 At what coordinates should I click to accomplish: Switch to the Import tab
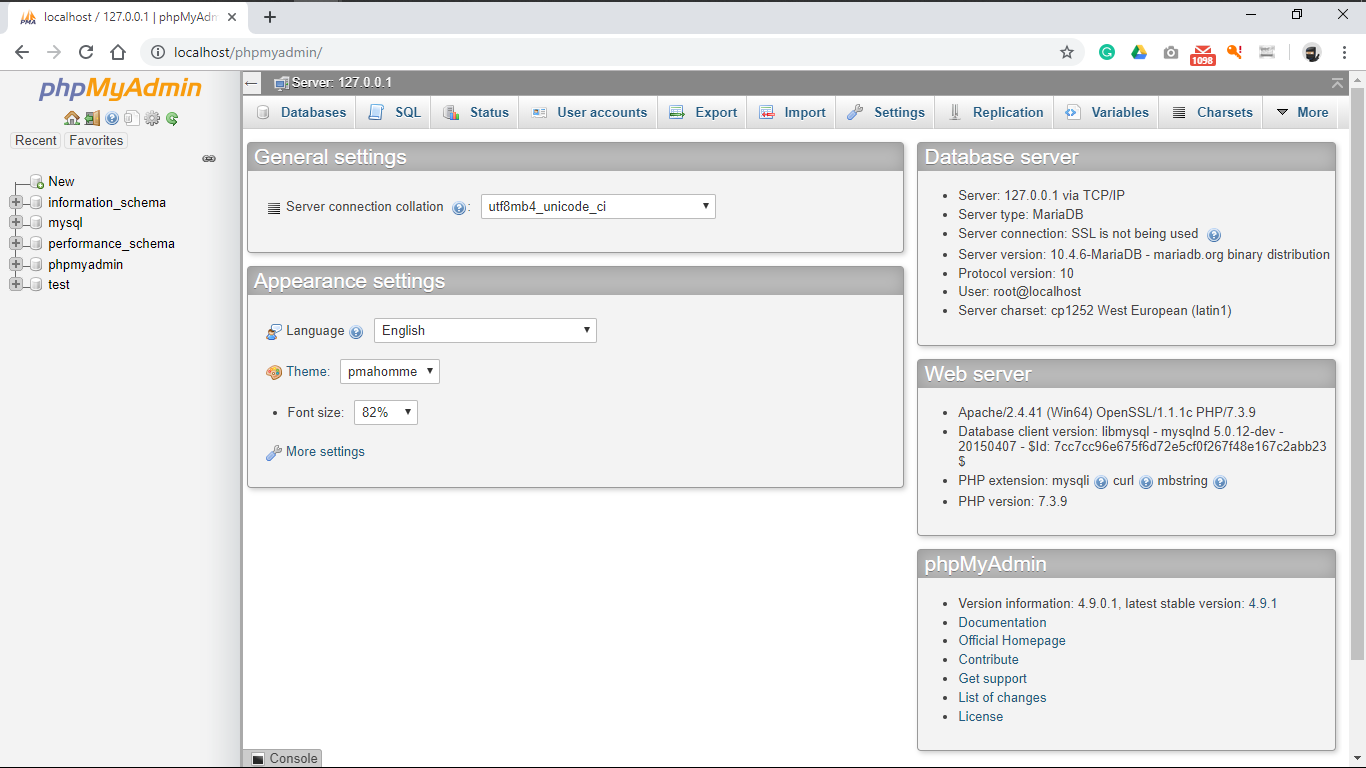pos(792,113)
